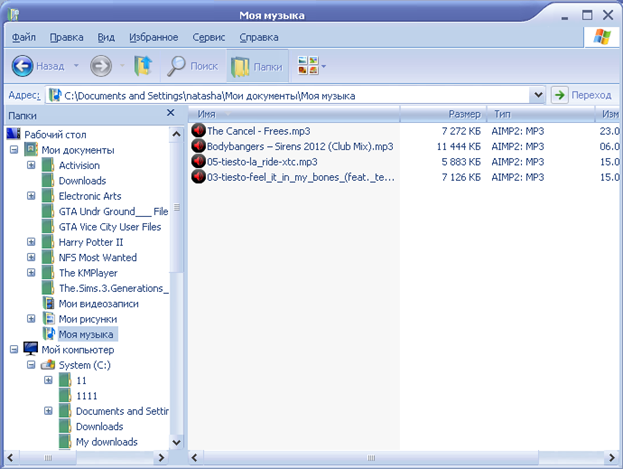This screenshot has width=624, height=470.
Task: Select Рабочий стол in folder tree
Action: click(x=55, y=135)
